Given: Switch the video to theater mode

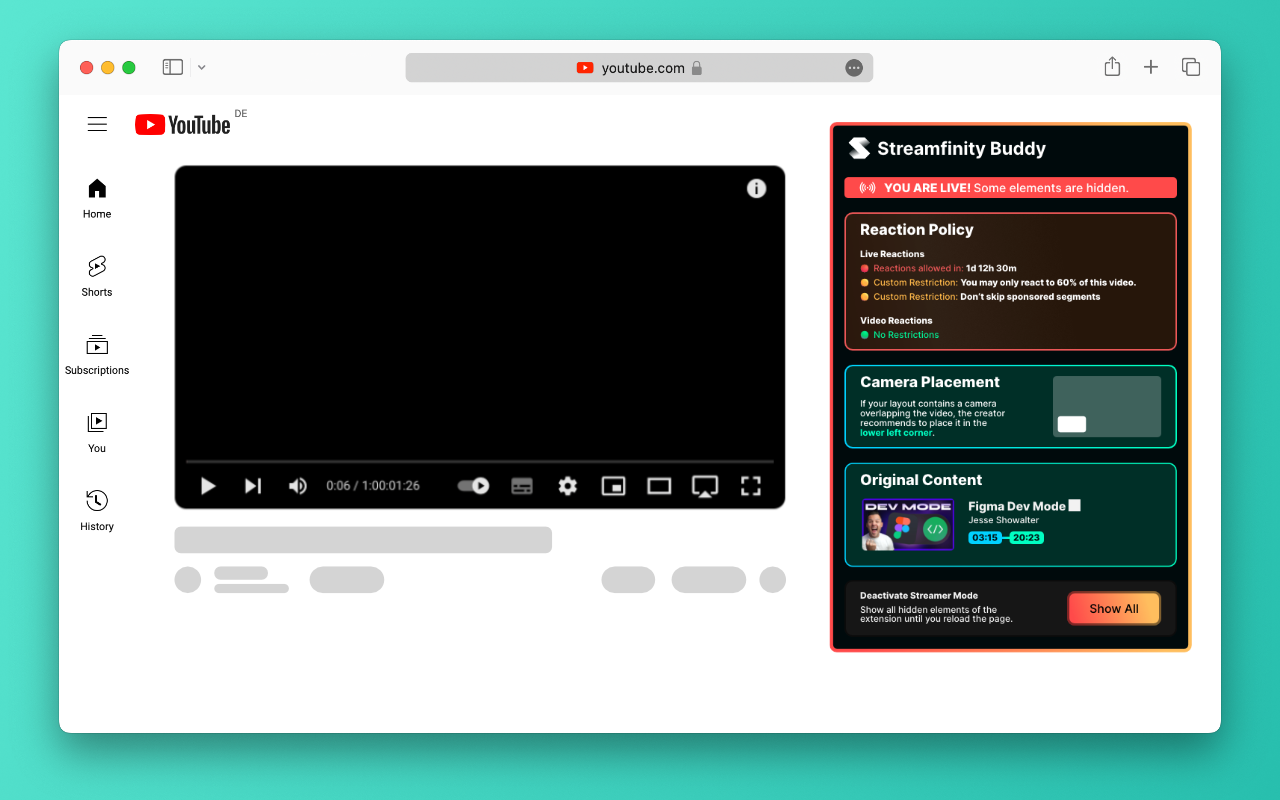Looking at the screenshot, I should (x=658, y=486).
